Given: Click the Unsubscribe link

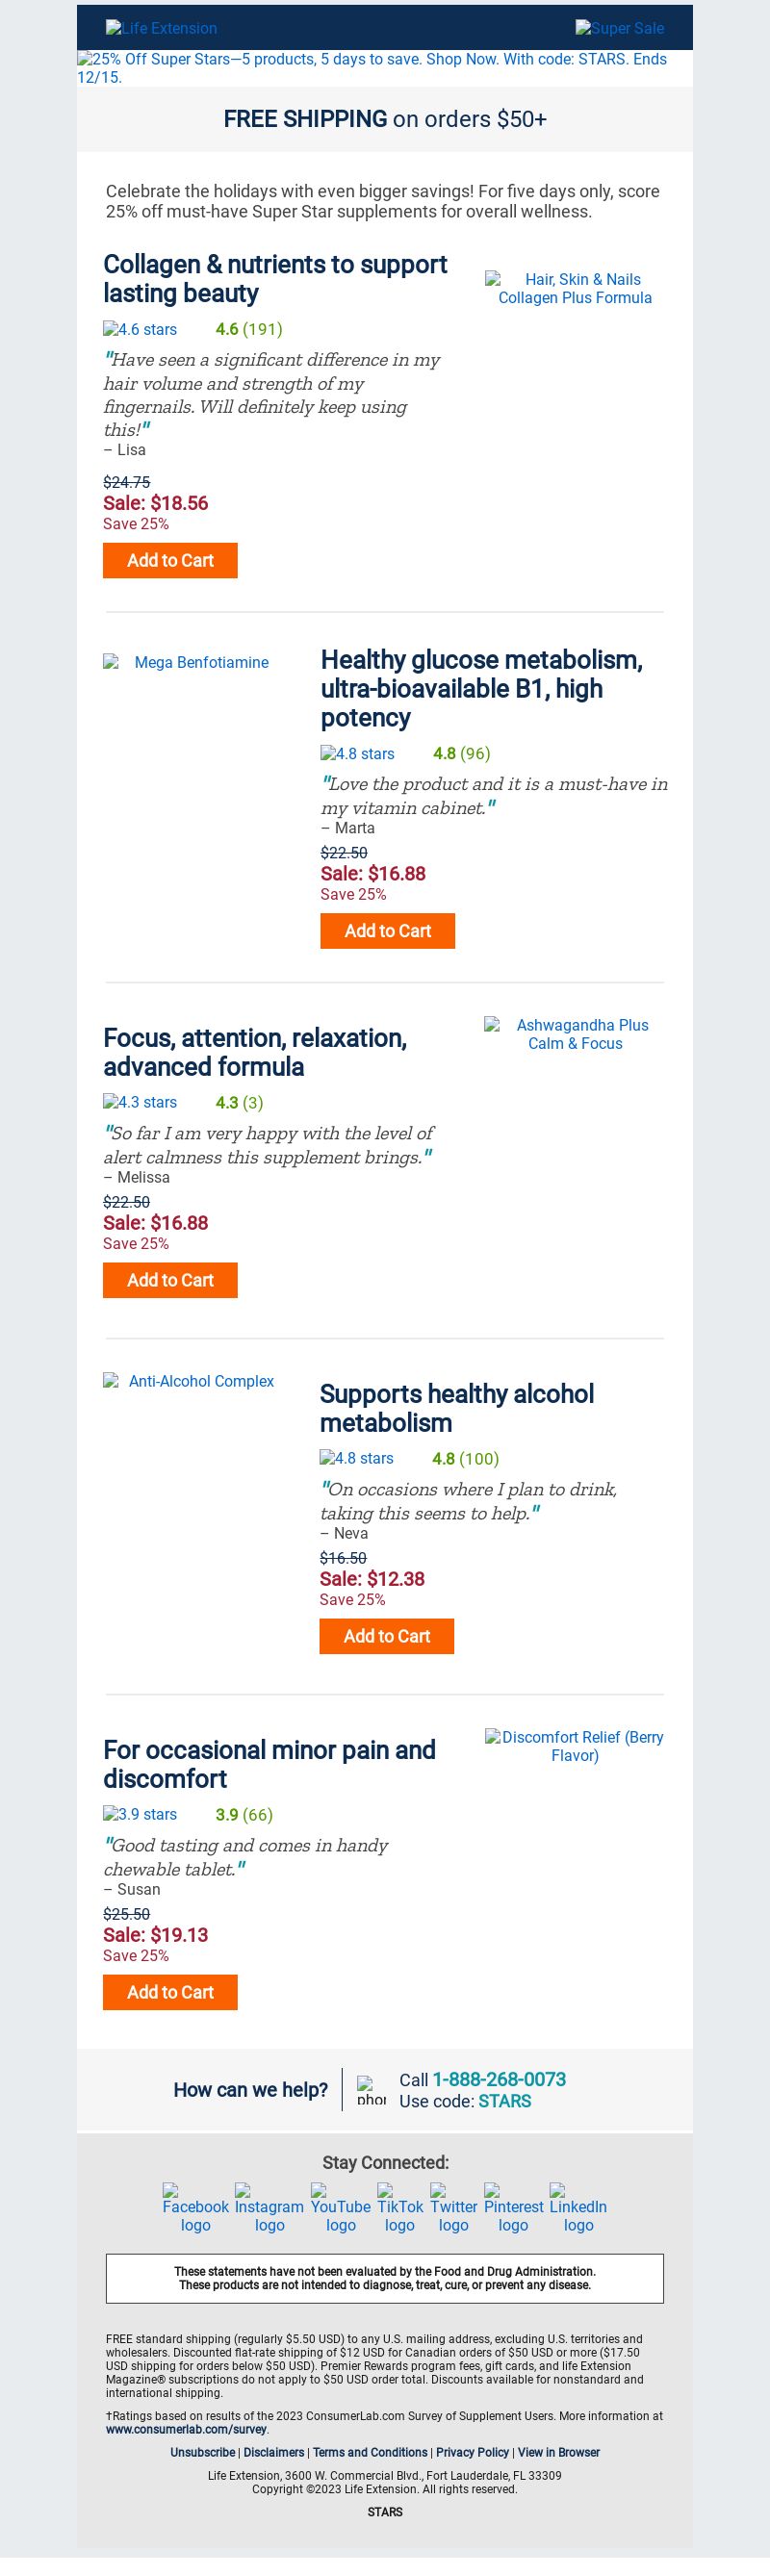Looking at the screenshot, I should (x=202, y=2452).
